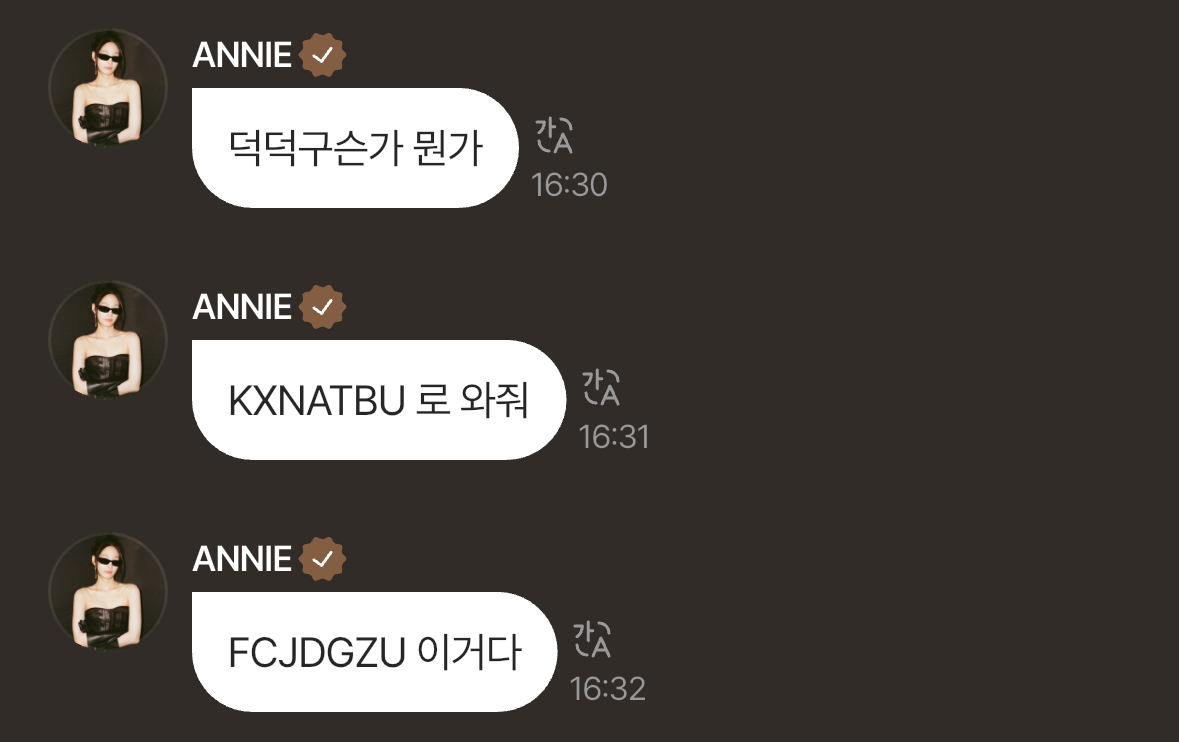Screen dimensions: 1179x742
Task: Open ANNIE's profile picture beside the FCJDGZU message
Action: tap(108, 592)
